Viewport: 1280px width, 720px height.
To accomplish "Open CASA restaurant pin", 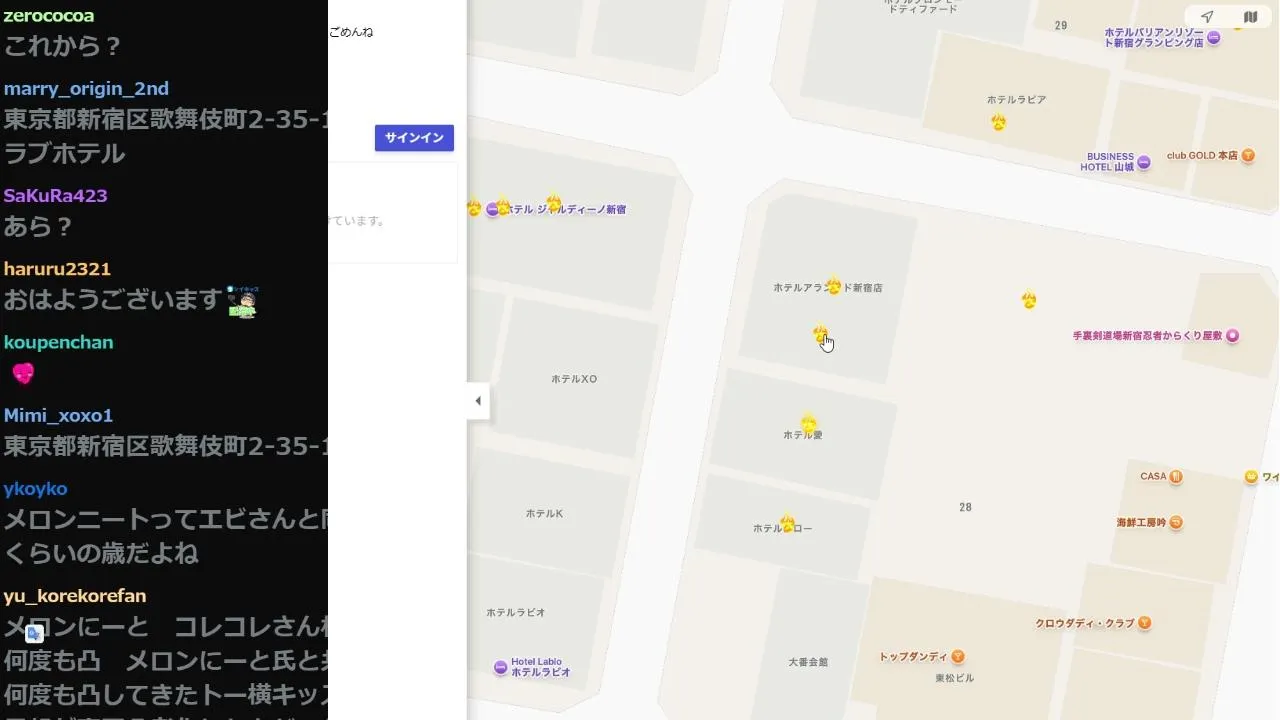I will 1176,477.
